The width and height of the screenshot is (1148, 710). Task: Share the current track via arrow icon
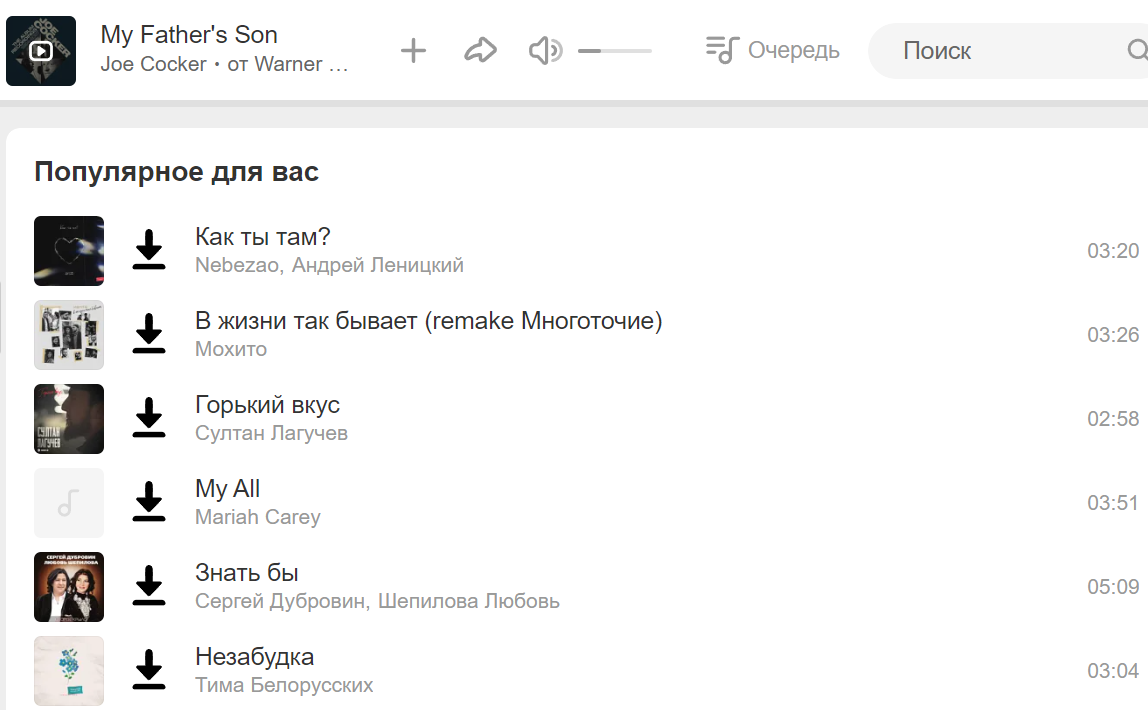tap(480, 51)
